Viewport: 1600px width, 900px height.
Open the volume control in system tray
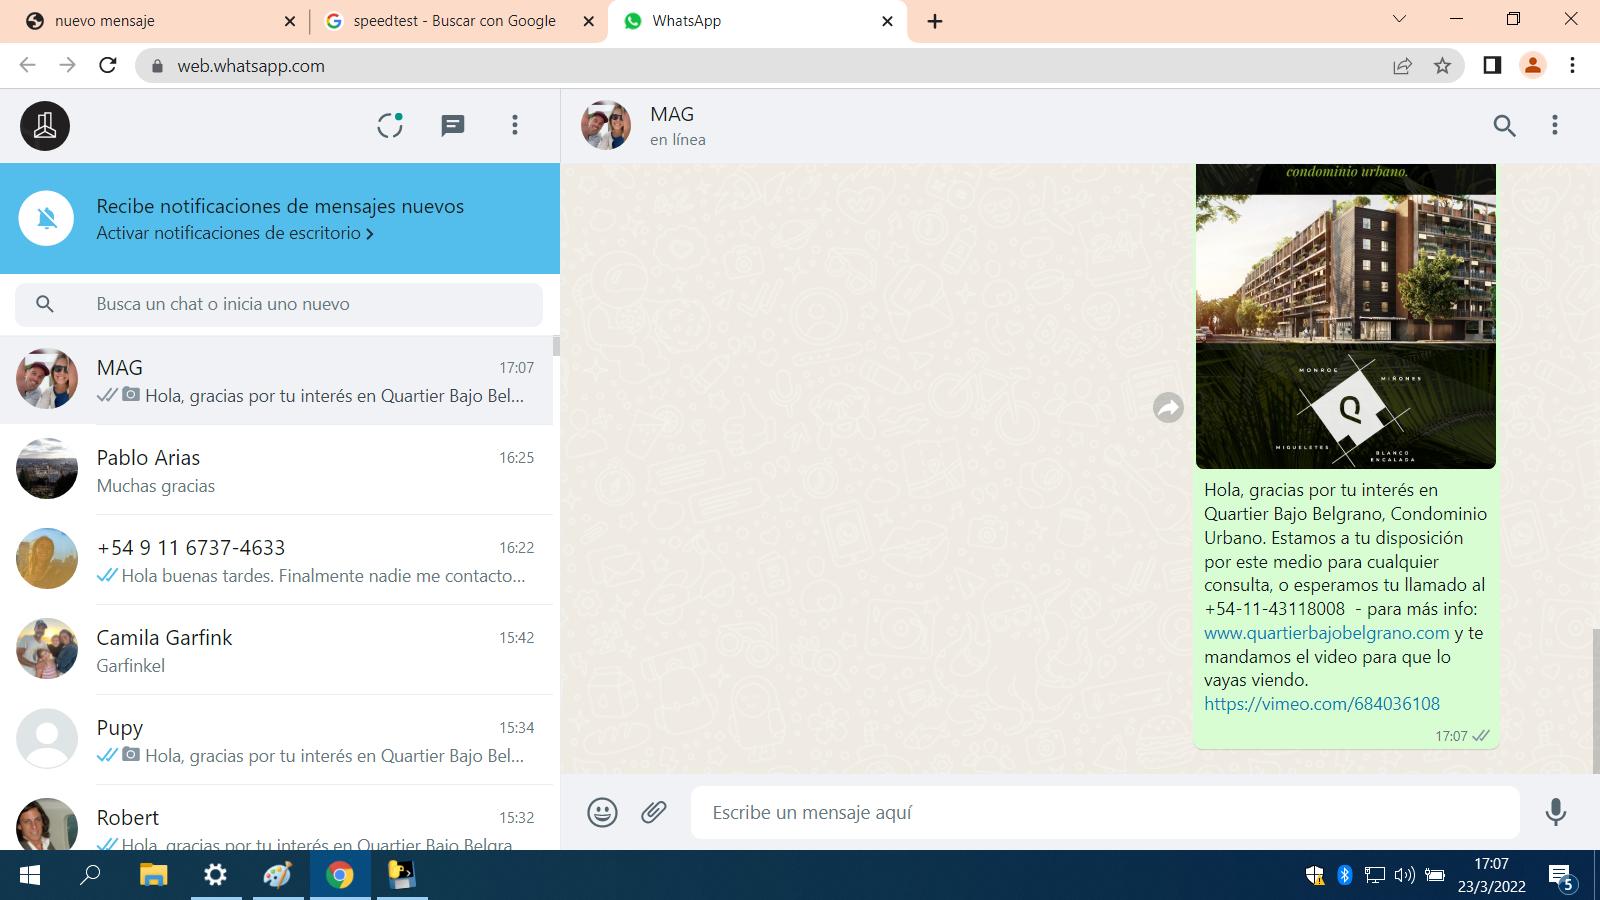(x=1404, y=875)
